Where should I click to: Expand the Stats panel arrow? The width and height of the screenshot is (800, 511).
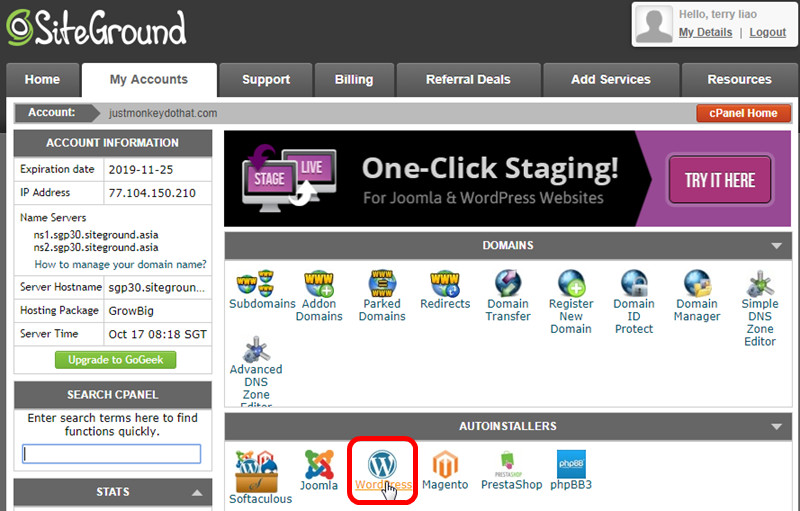(x=197, y=493)
